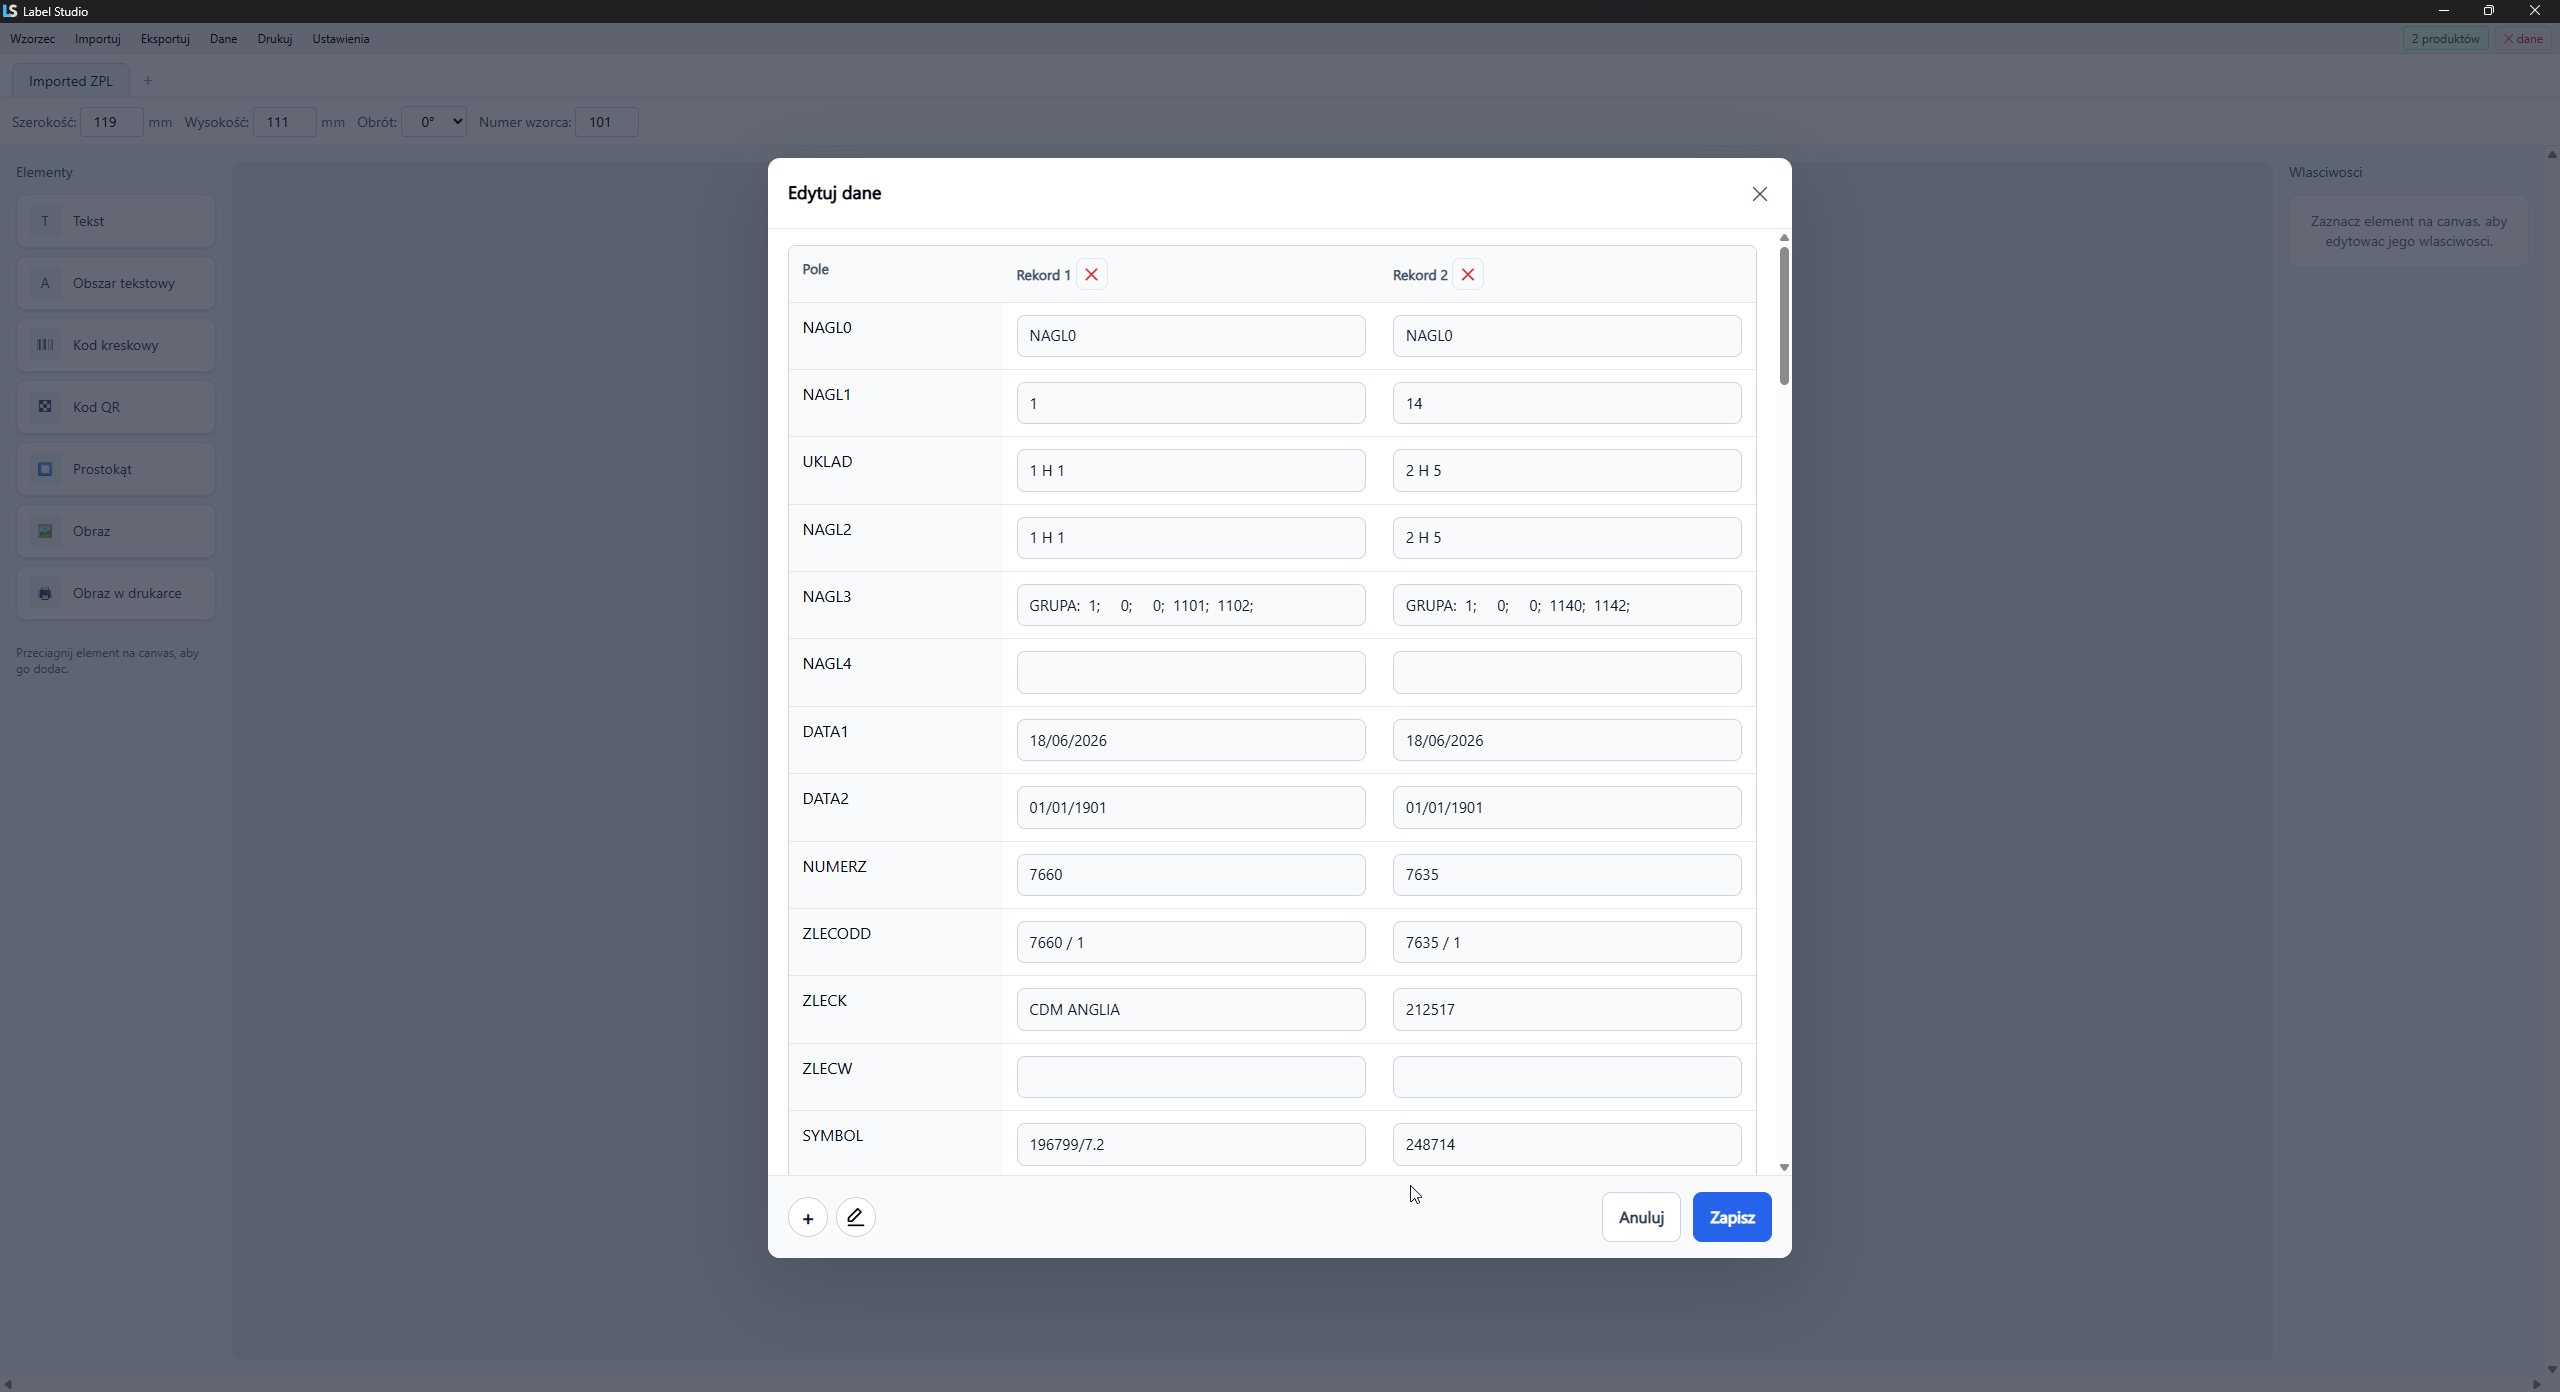2560x1392 pixels.
Task: Edit NAGL1 field of Rekord 1
Action: pyautogui.click(x=1190, y=403)
